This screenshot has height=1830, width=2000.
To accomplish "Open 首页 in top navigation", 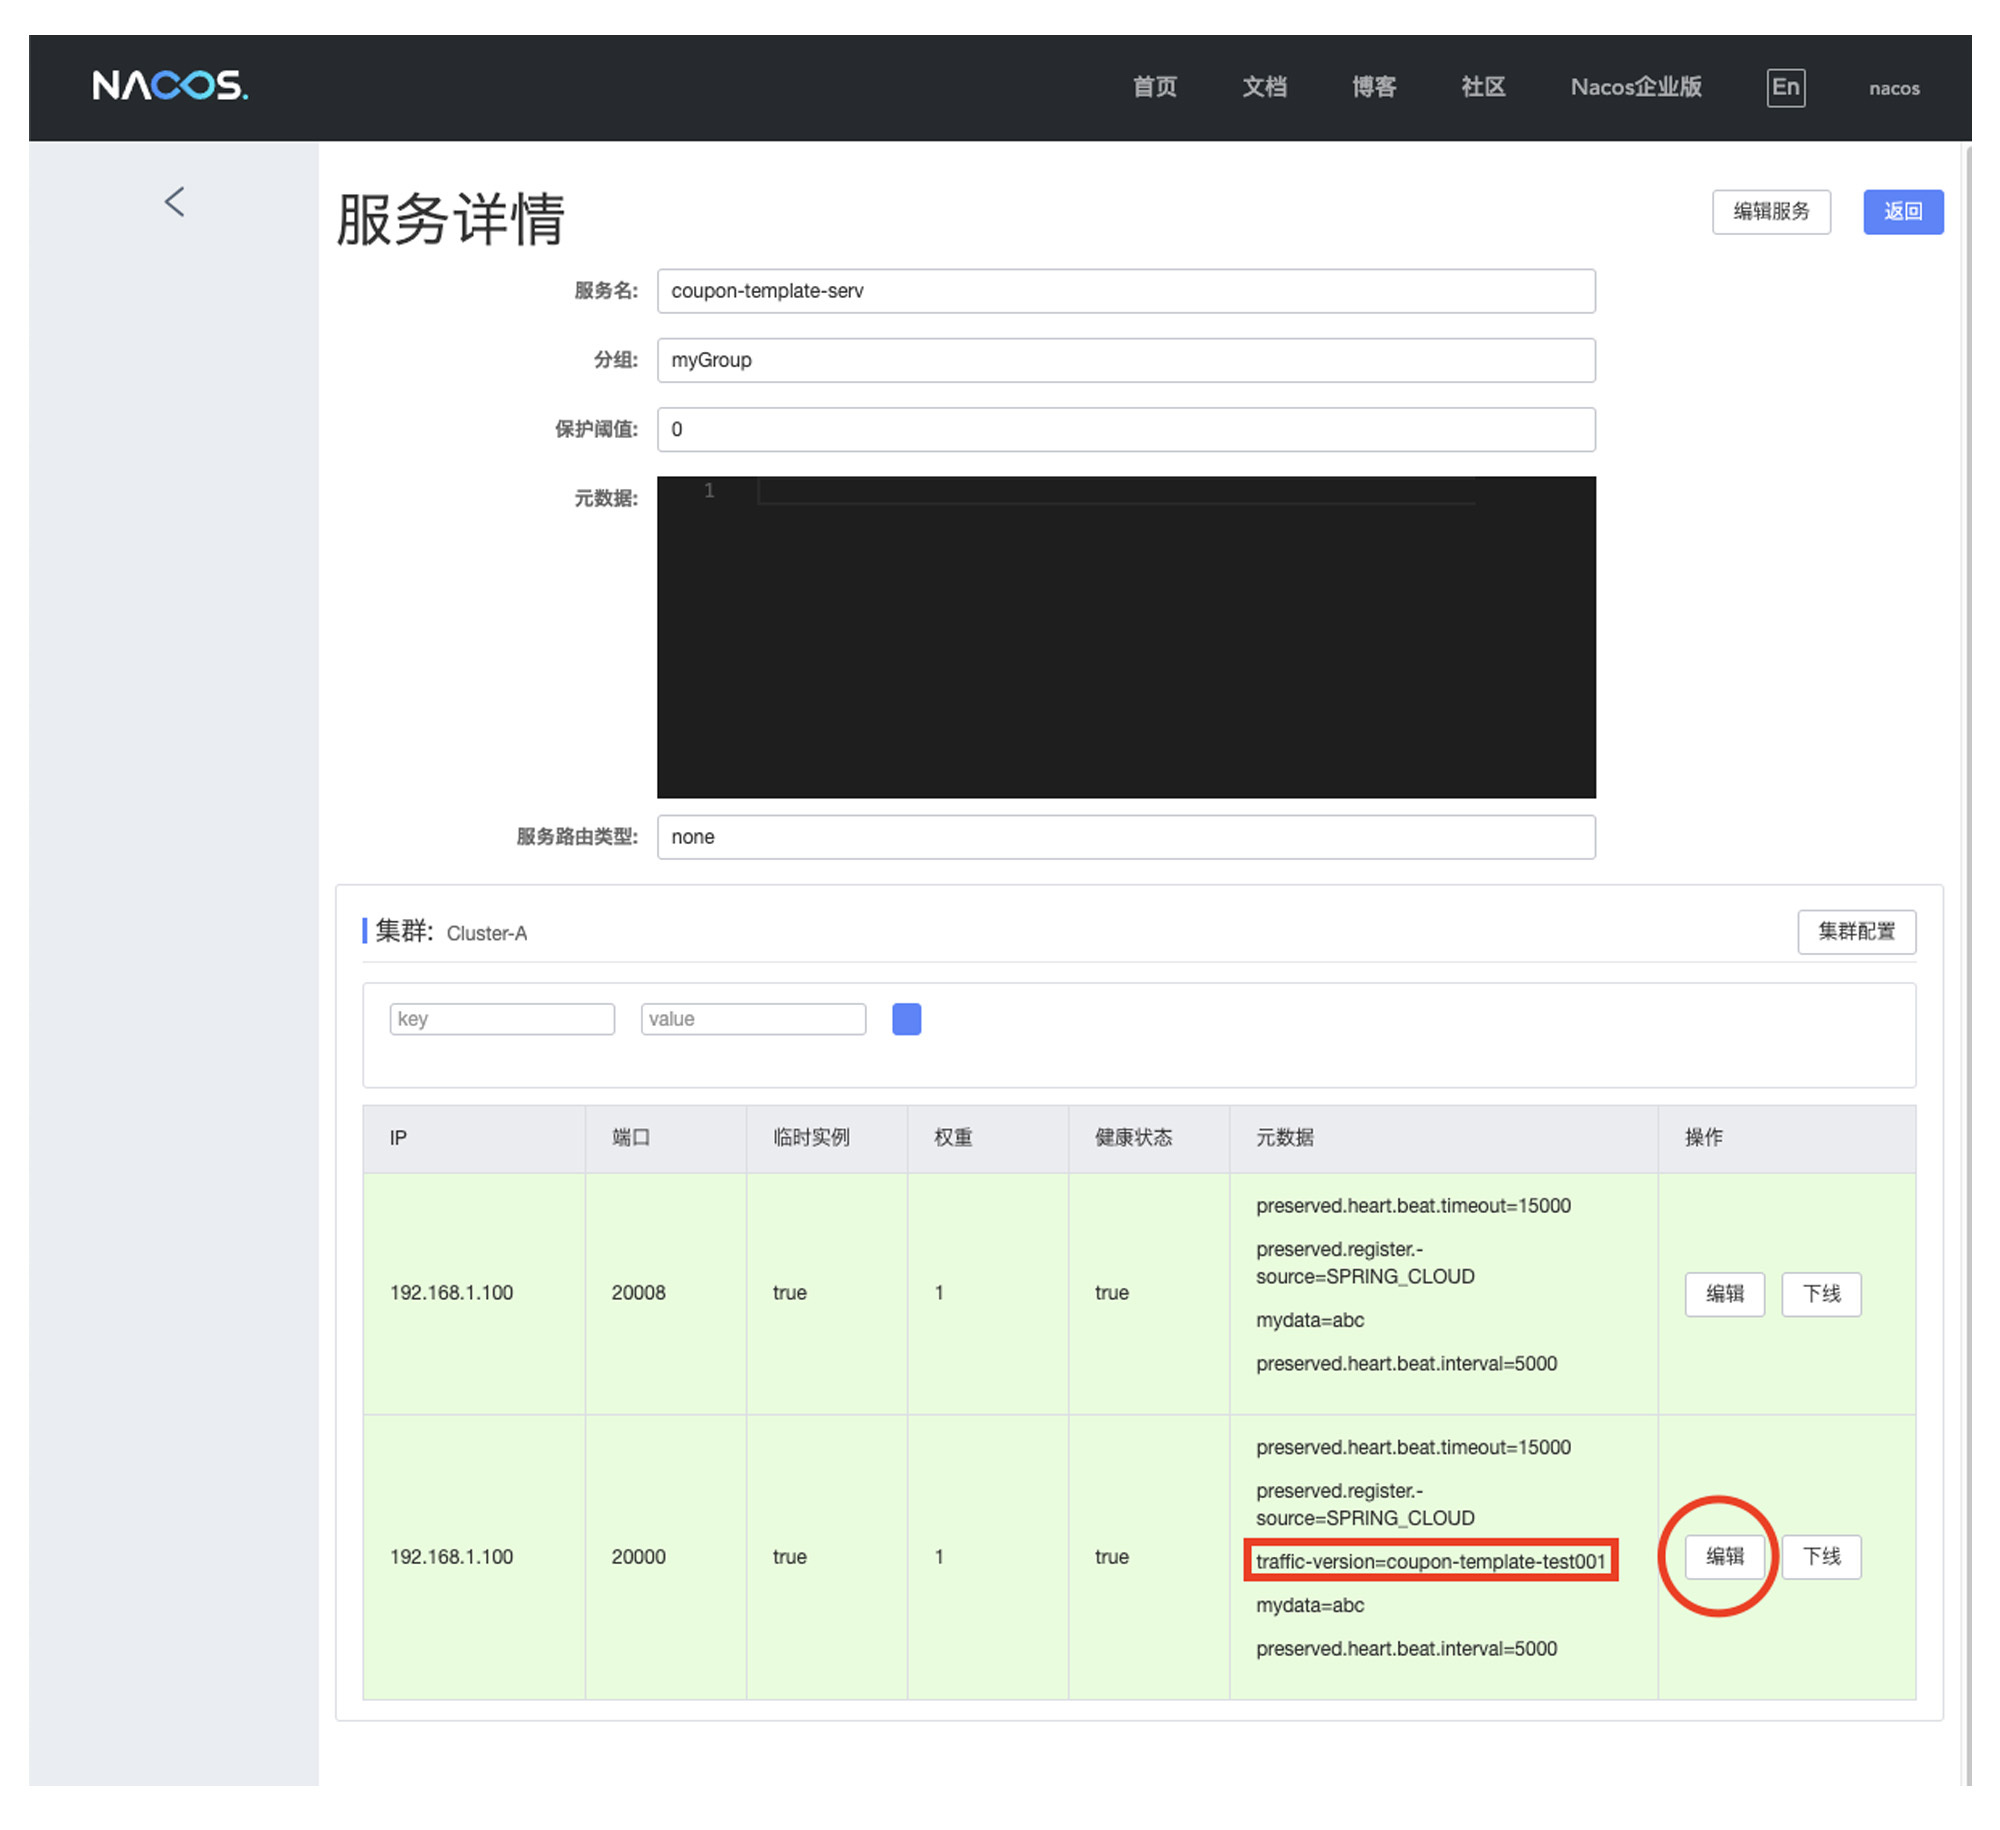I will (x=1154, y=87).
